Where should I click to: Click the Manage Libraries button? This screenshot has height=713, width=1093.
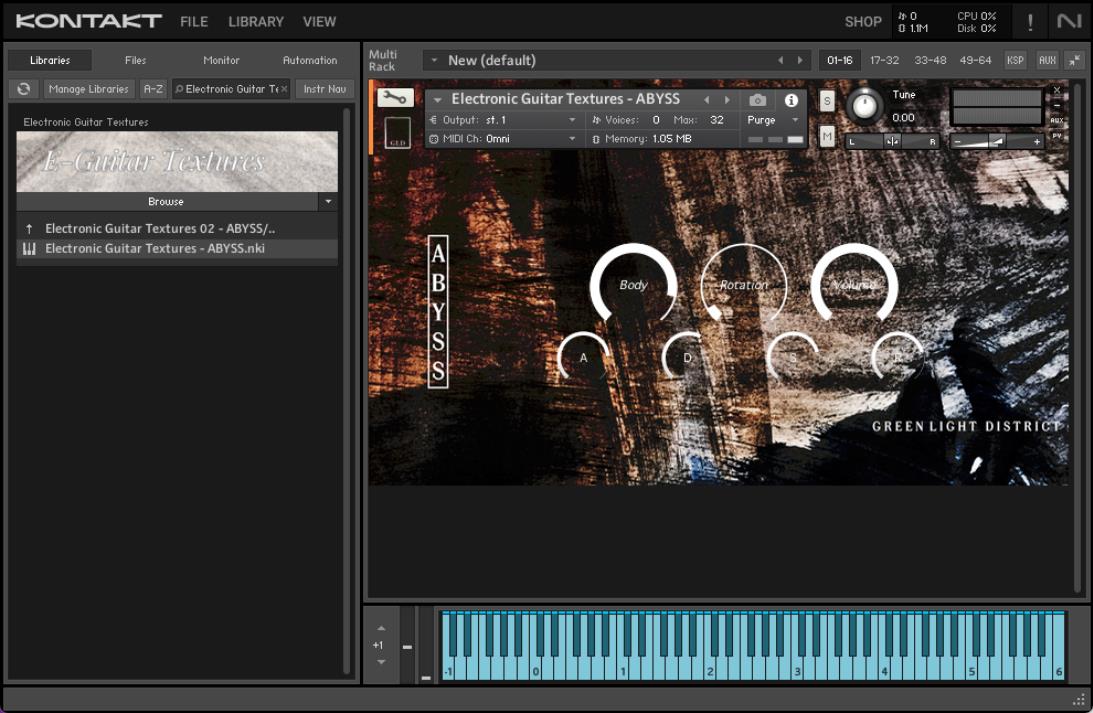point(88,89)
